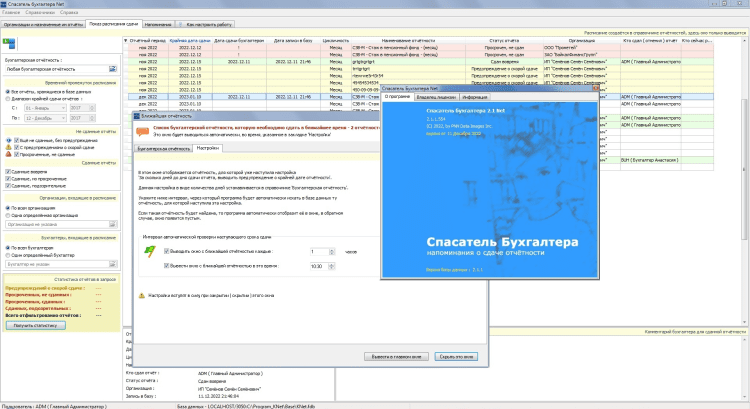This screenshot has width=750, height=409.
Task: Open the Как настроить работу tab
Action: (206, 24)
